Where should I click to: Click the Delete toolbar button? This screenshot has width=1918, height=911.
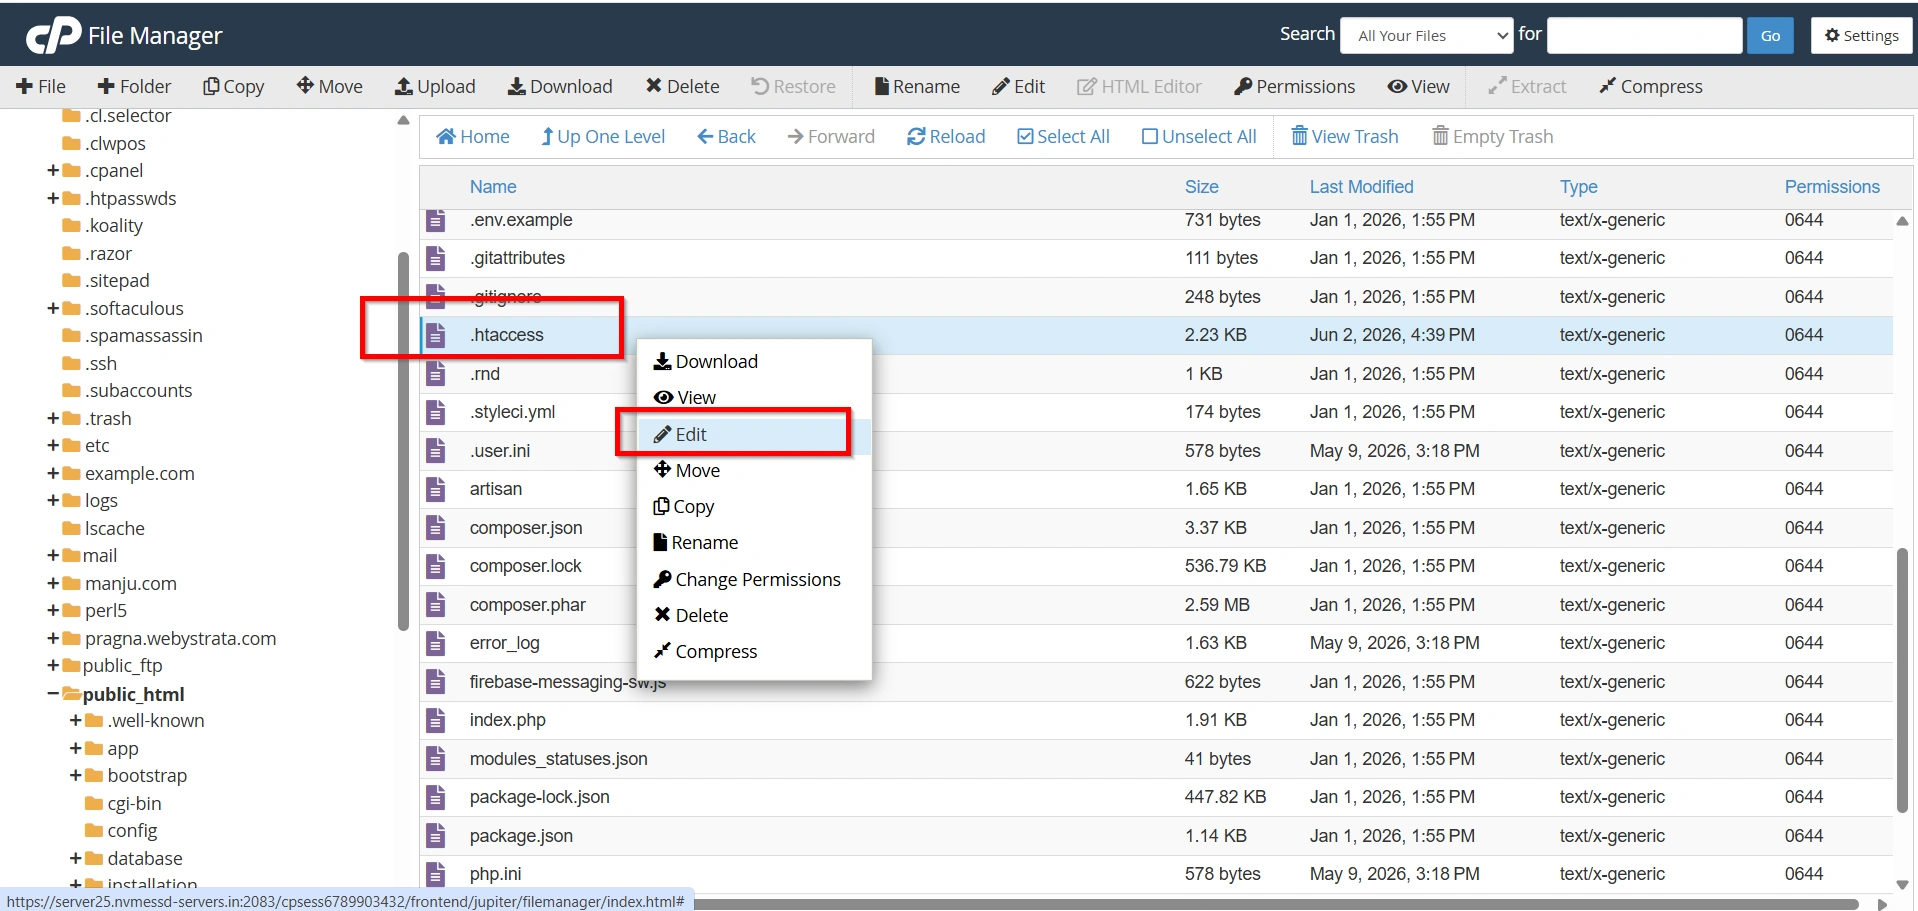pyautogui.click(x=682, y=87)
